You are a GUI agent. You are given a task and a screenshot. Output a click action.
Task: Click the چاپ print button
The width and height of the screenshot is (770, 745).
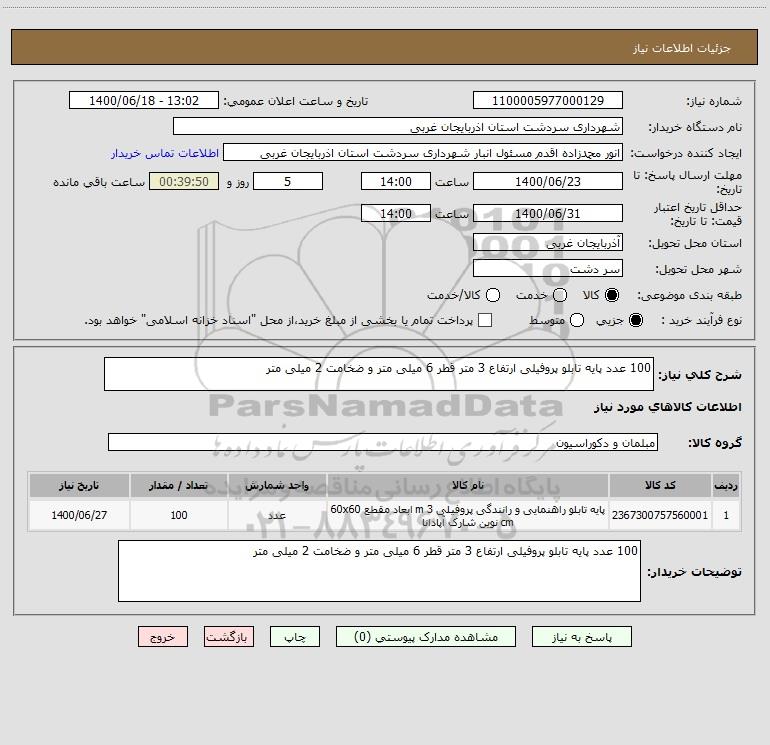point(295,637)
